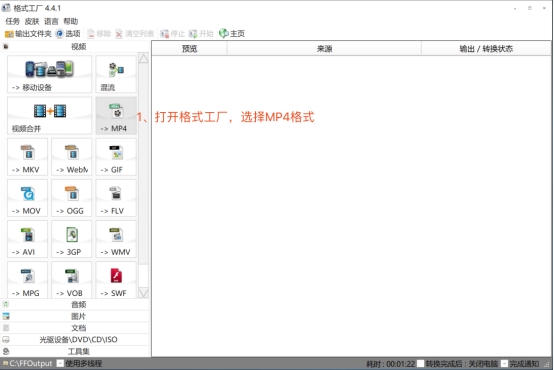Click the format list scroll down arrow

coord(143,293)
